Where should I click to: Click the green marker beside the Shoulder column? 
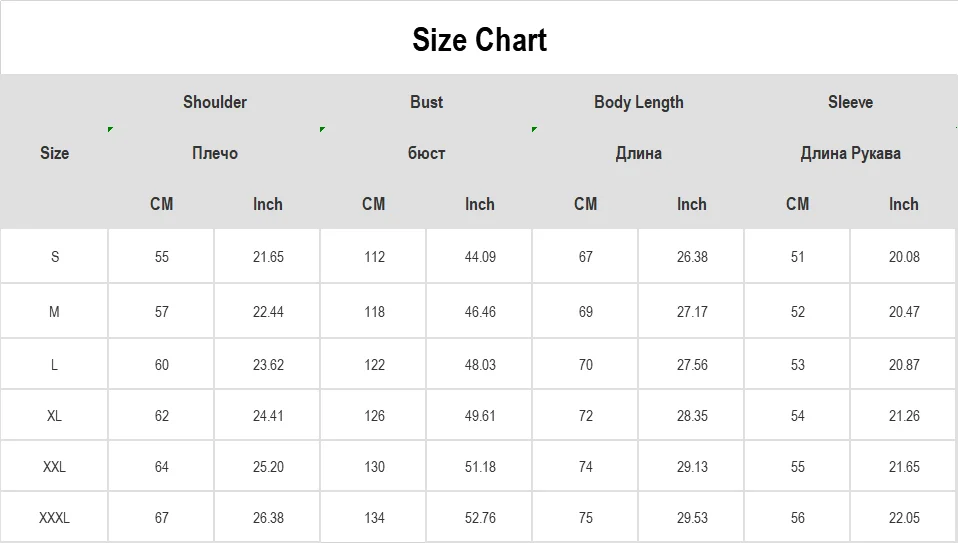tap(111, 129)
